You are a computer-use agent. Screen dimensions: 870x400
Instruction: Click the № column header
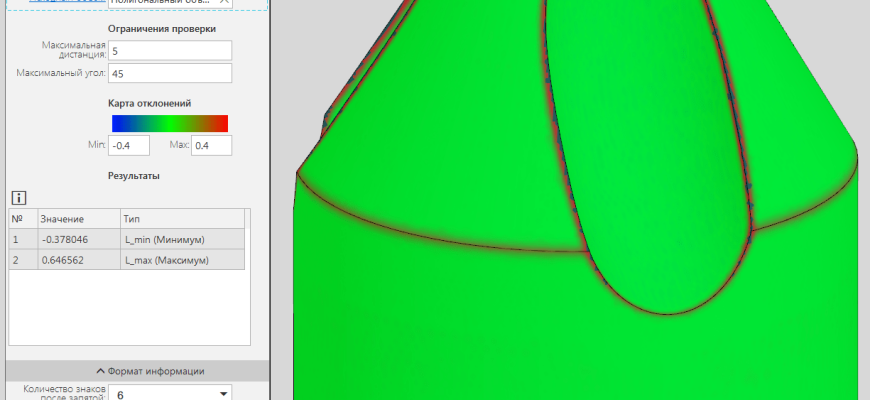click(x=21, y=219)
